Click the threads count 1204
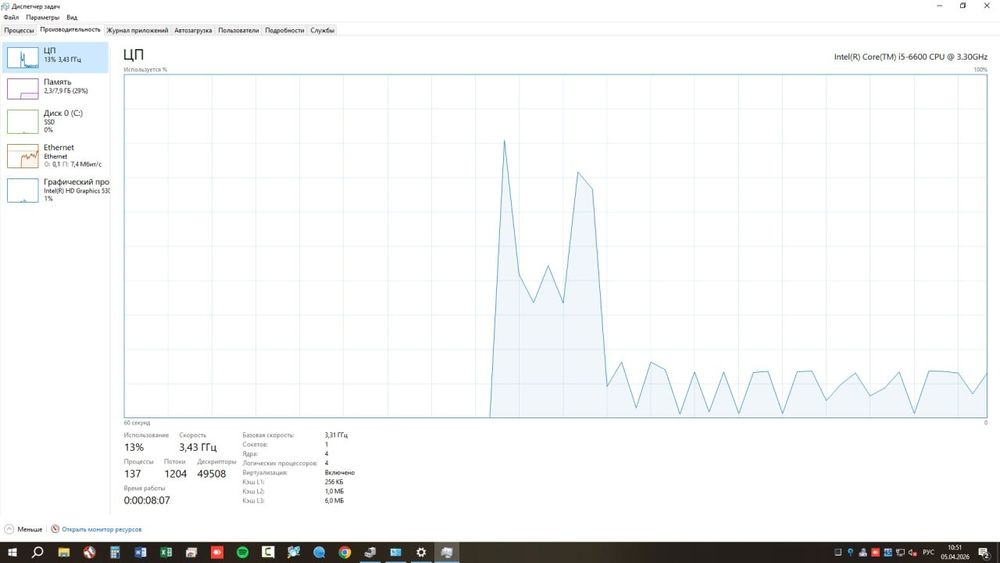The width and height of the screenshot is (1000, 563). tap(175, 474)
